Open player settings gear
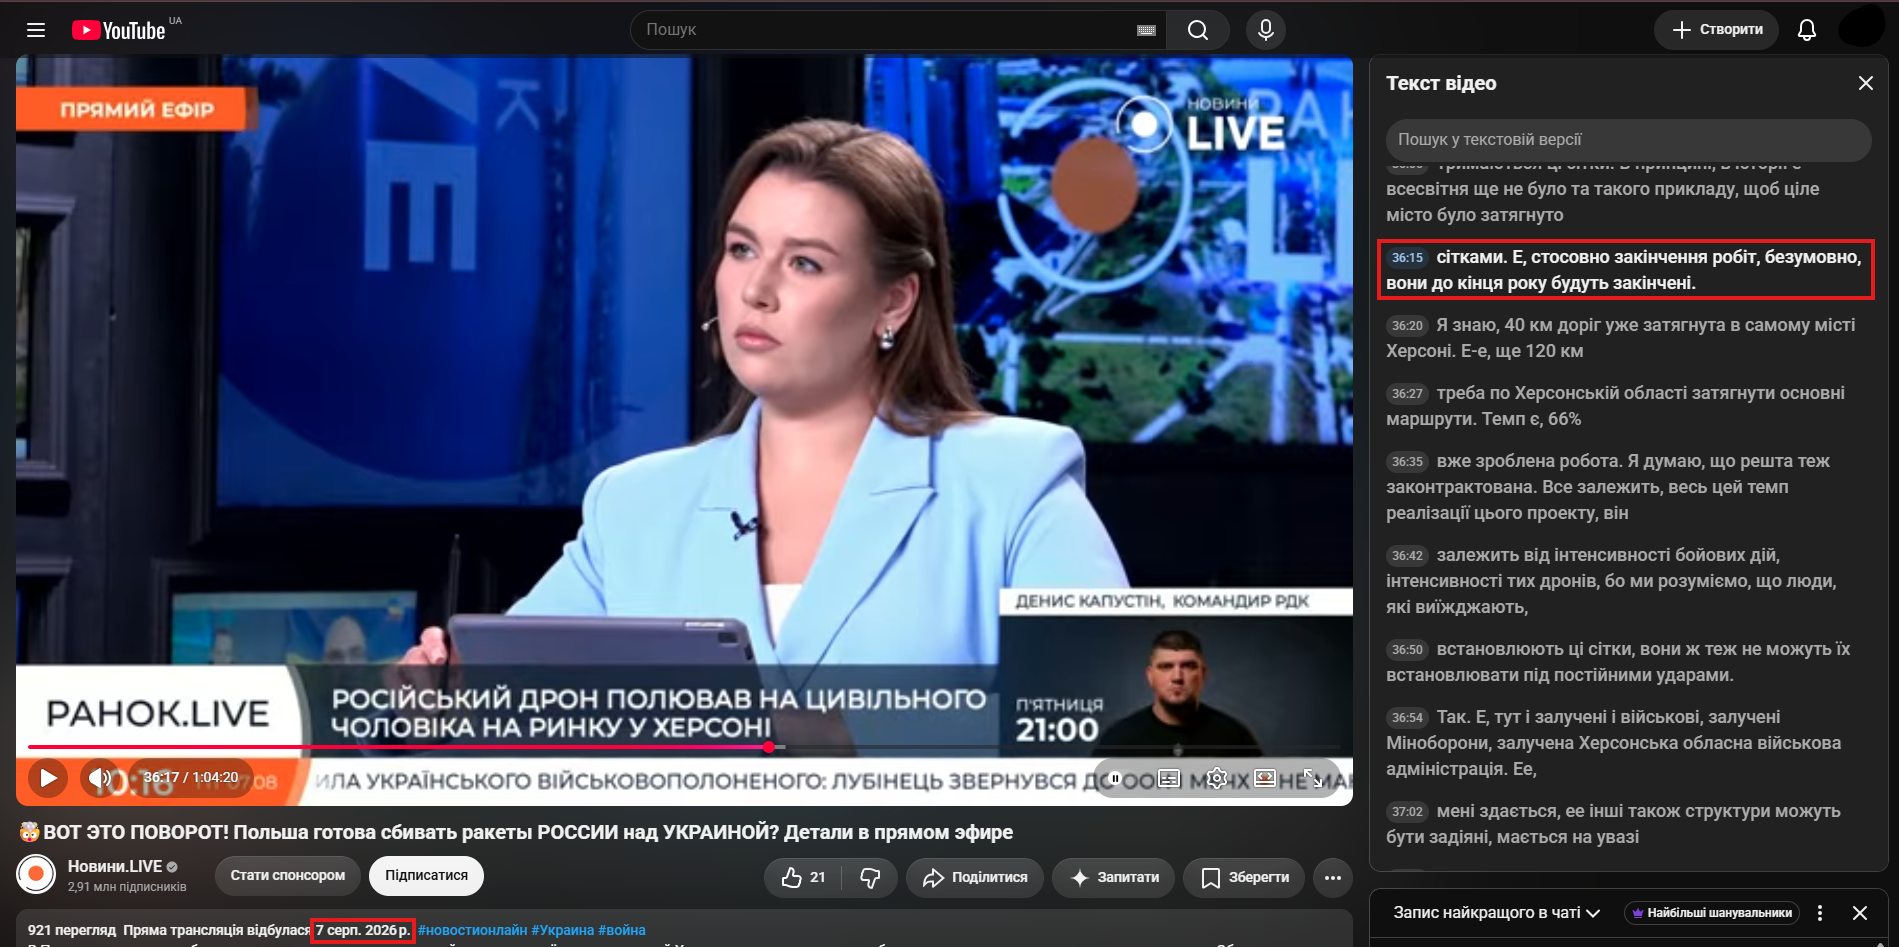Viewport: 1899px width, 947px height. pyautogui.click(x=1216, y=778)
